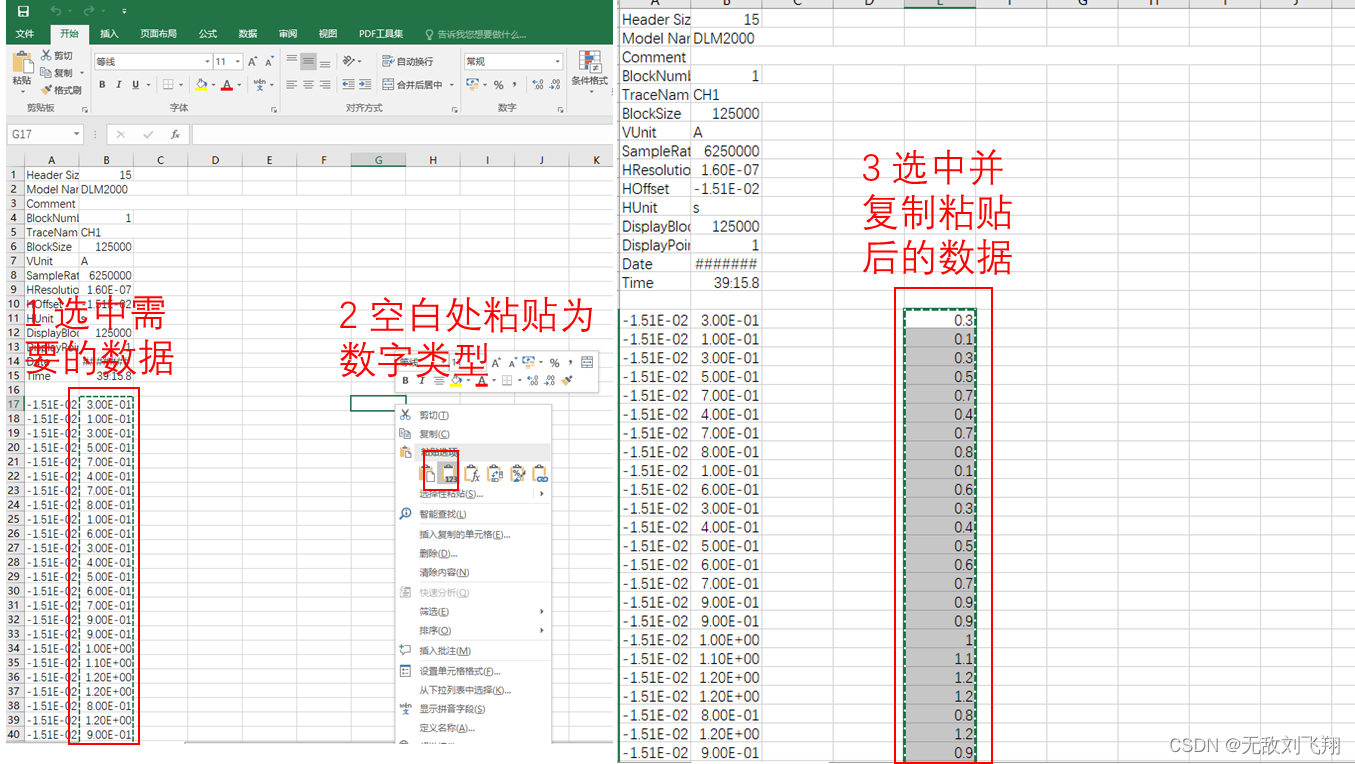Click the Cut (剪切) icon in clipboard group
The width and height of the screenshot is (1355, 764).
point(46,55)
